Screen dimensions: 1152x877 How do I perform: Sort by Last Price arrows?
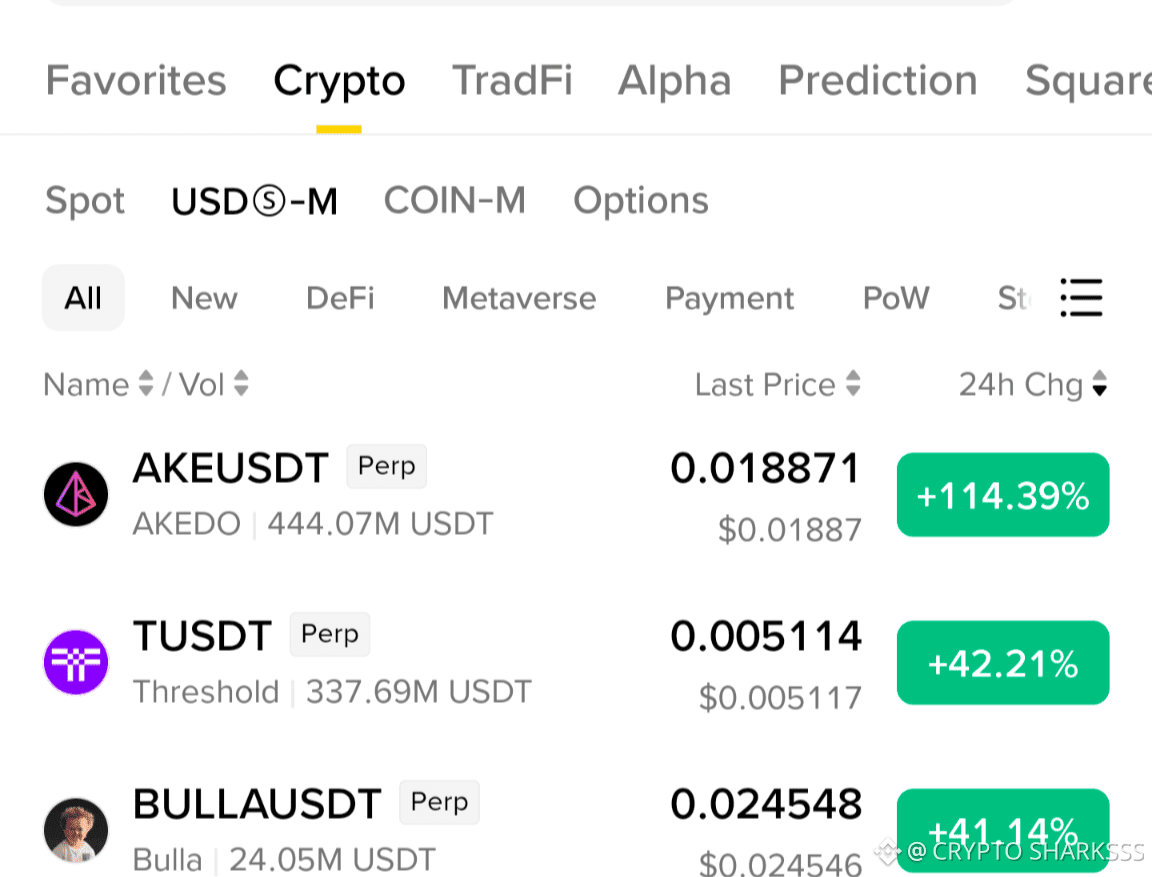click(x=853, y=383)
